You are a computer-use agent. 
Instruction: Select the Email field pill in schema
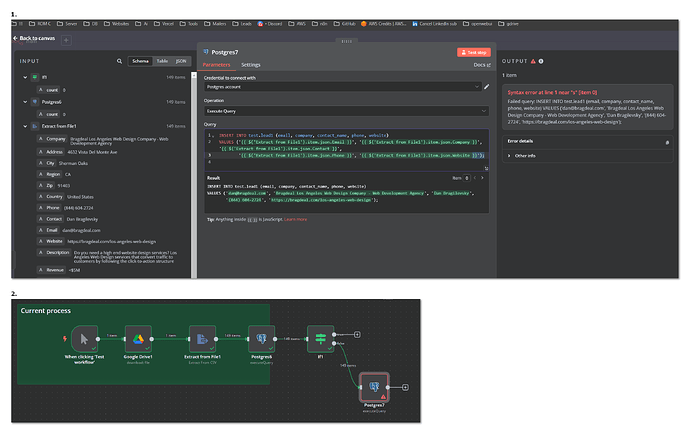pyautogui.click(x=48, y=230)
